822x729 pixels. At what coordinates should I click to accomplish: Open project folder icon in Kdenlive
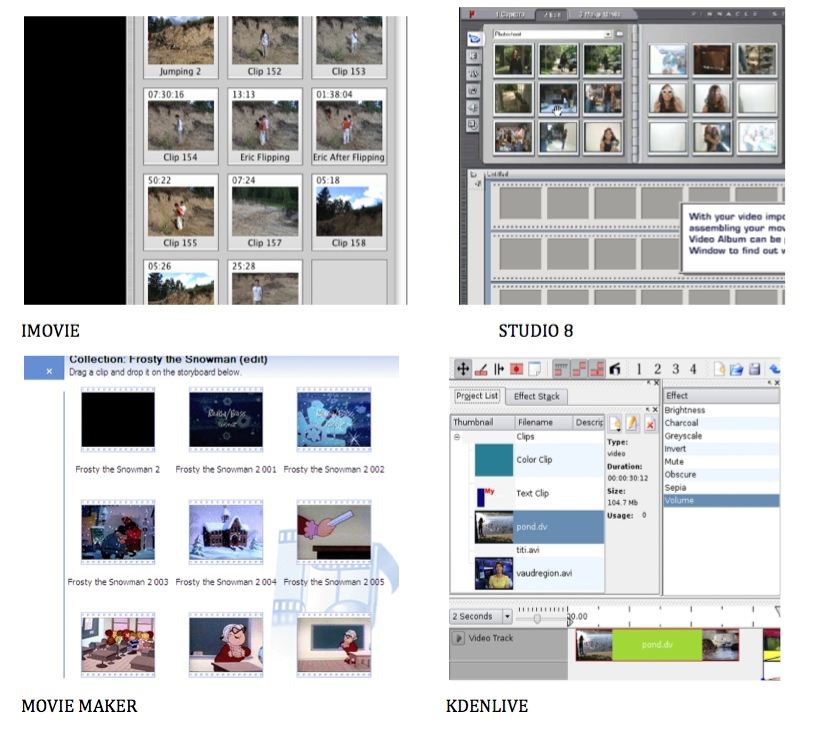coord(737,369)
